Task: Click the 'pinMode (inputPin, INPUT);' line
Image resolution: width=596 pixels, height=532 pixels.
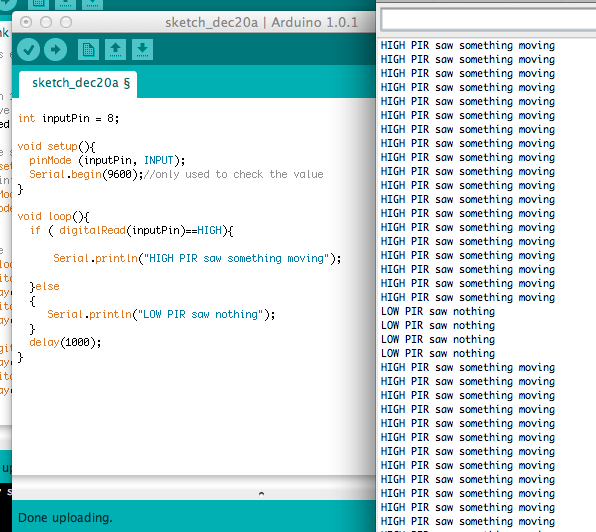Action: pos(107,160)
